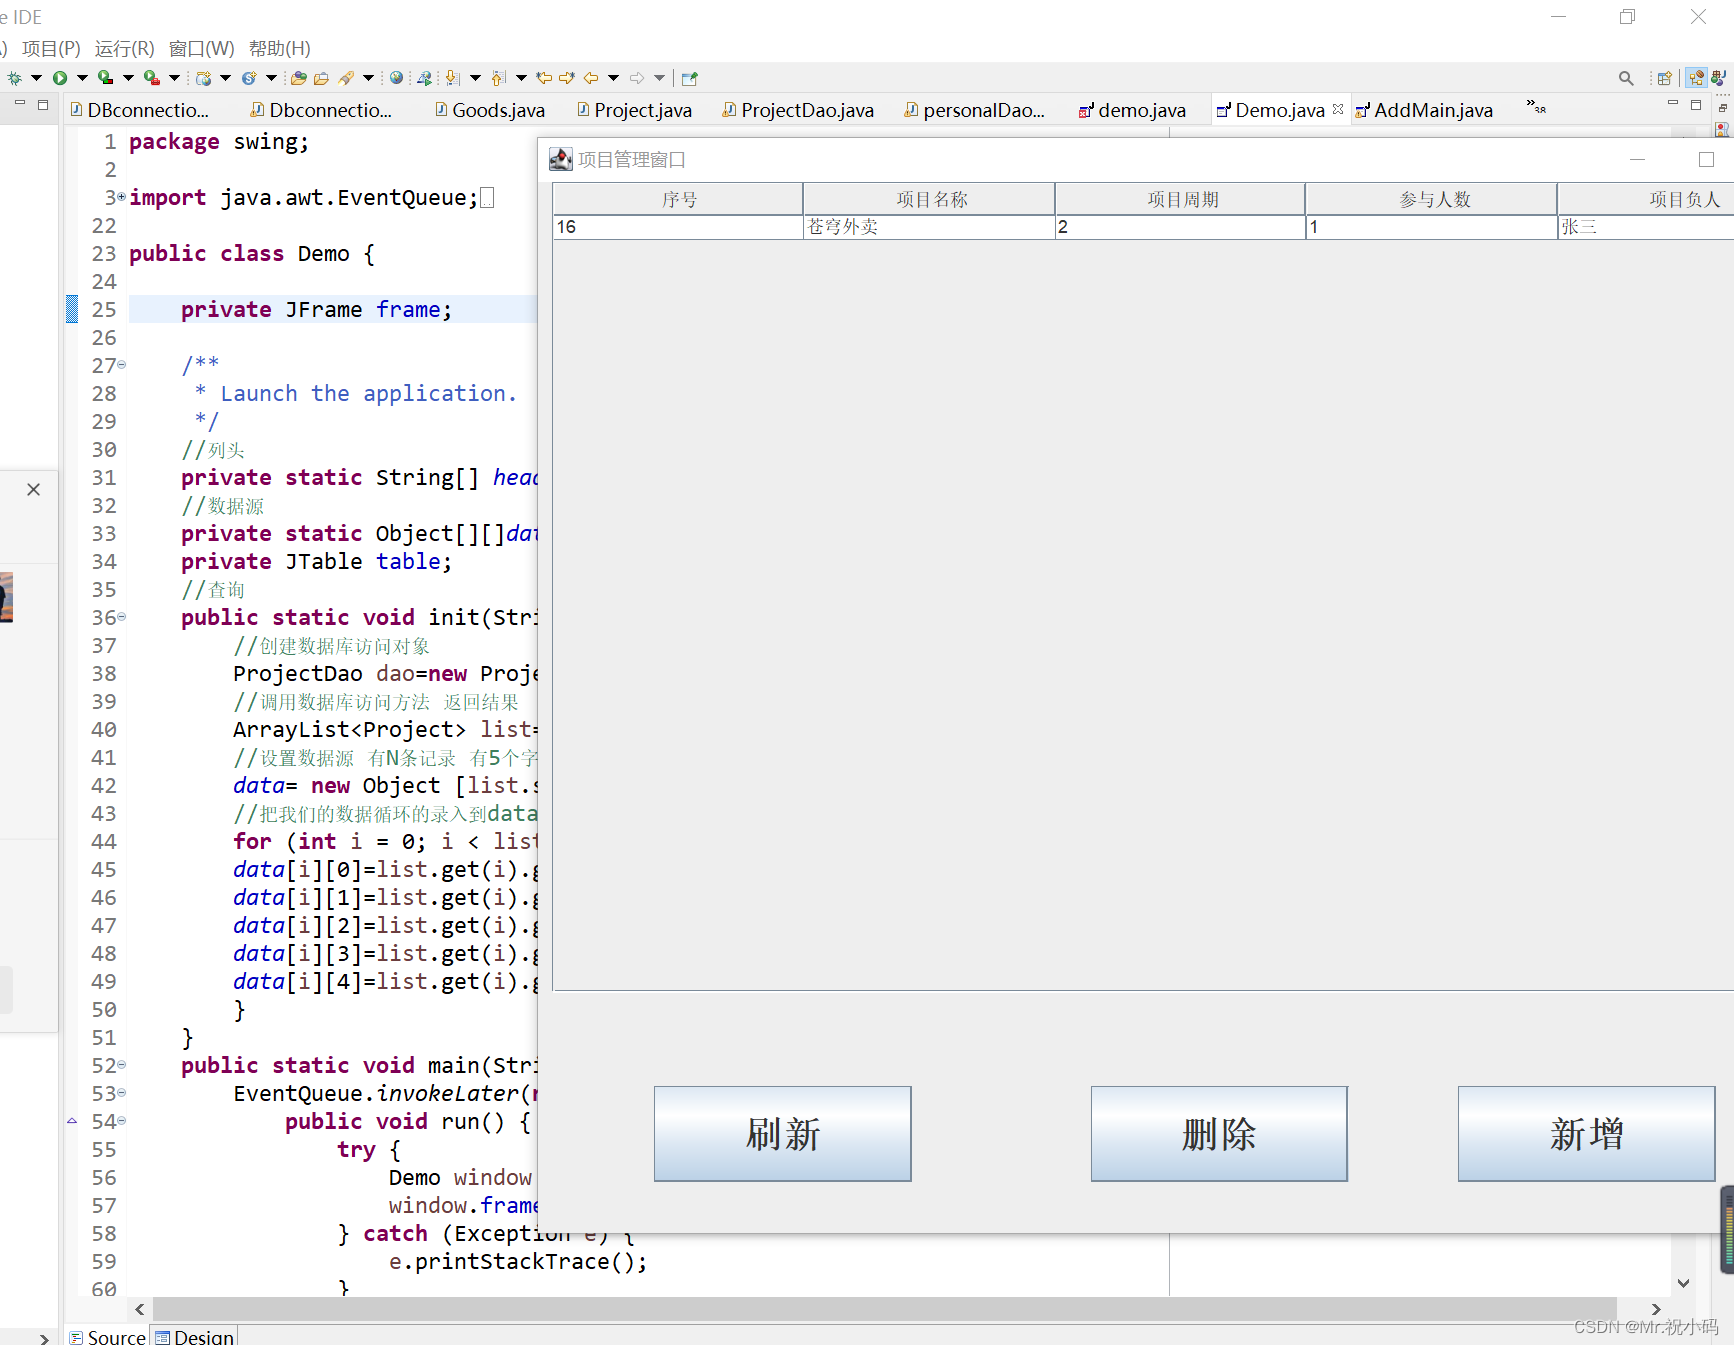
Task: Open the New Java Package dropdown arrow
Action: 226,78
